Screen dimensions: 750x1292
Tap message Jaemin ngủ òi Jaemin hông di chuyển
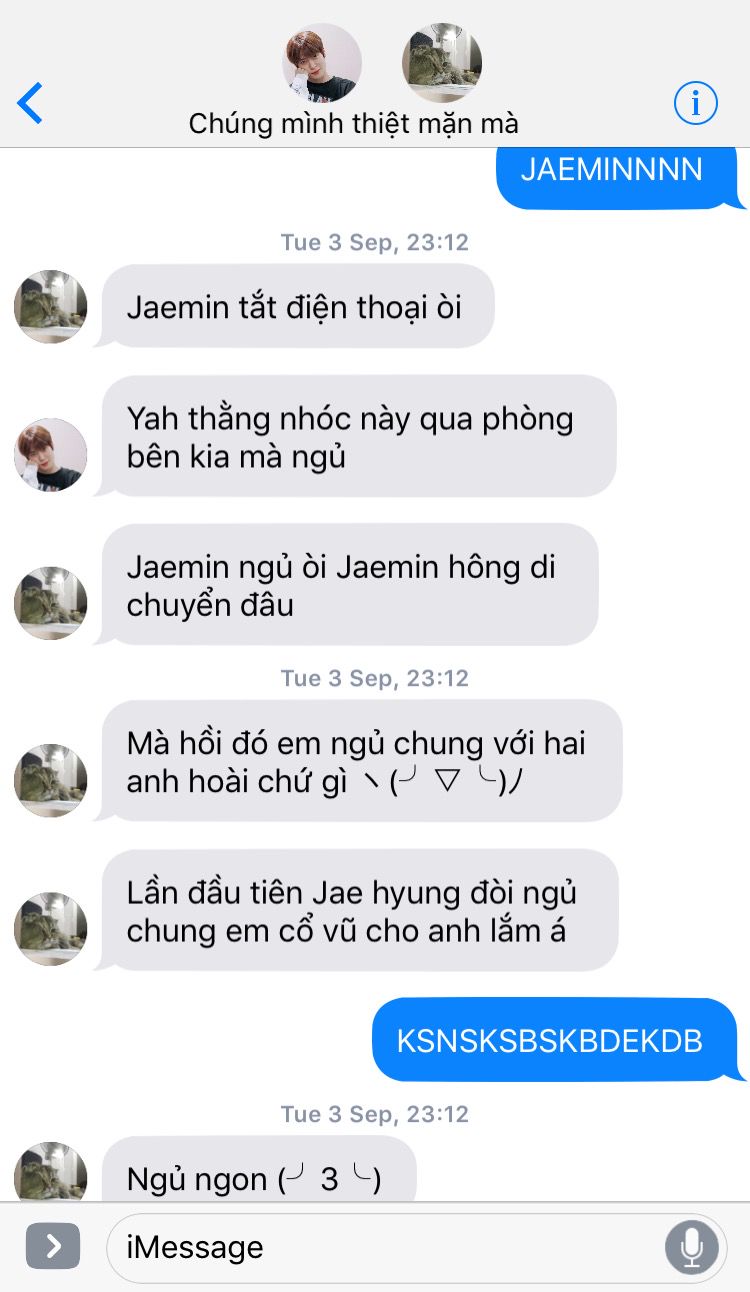tap(348, 585)
